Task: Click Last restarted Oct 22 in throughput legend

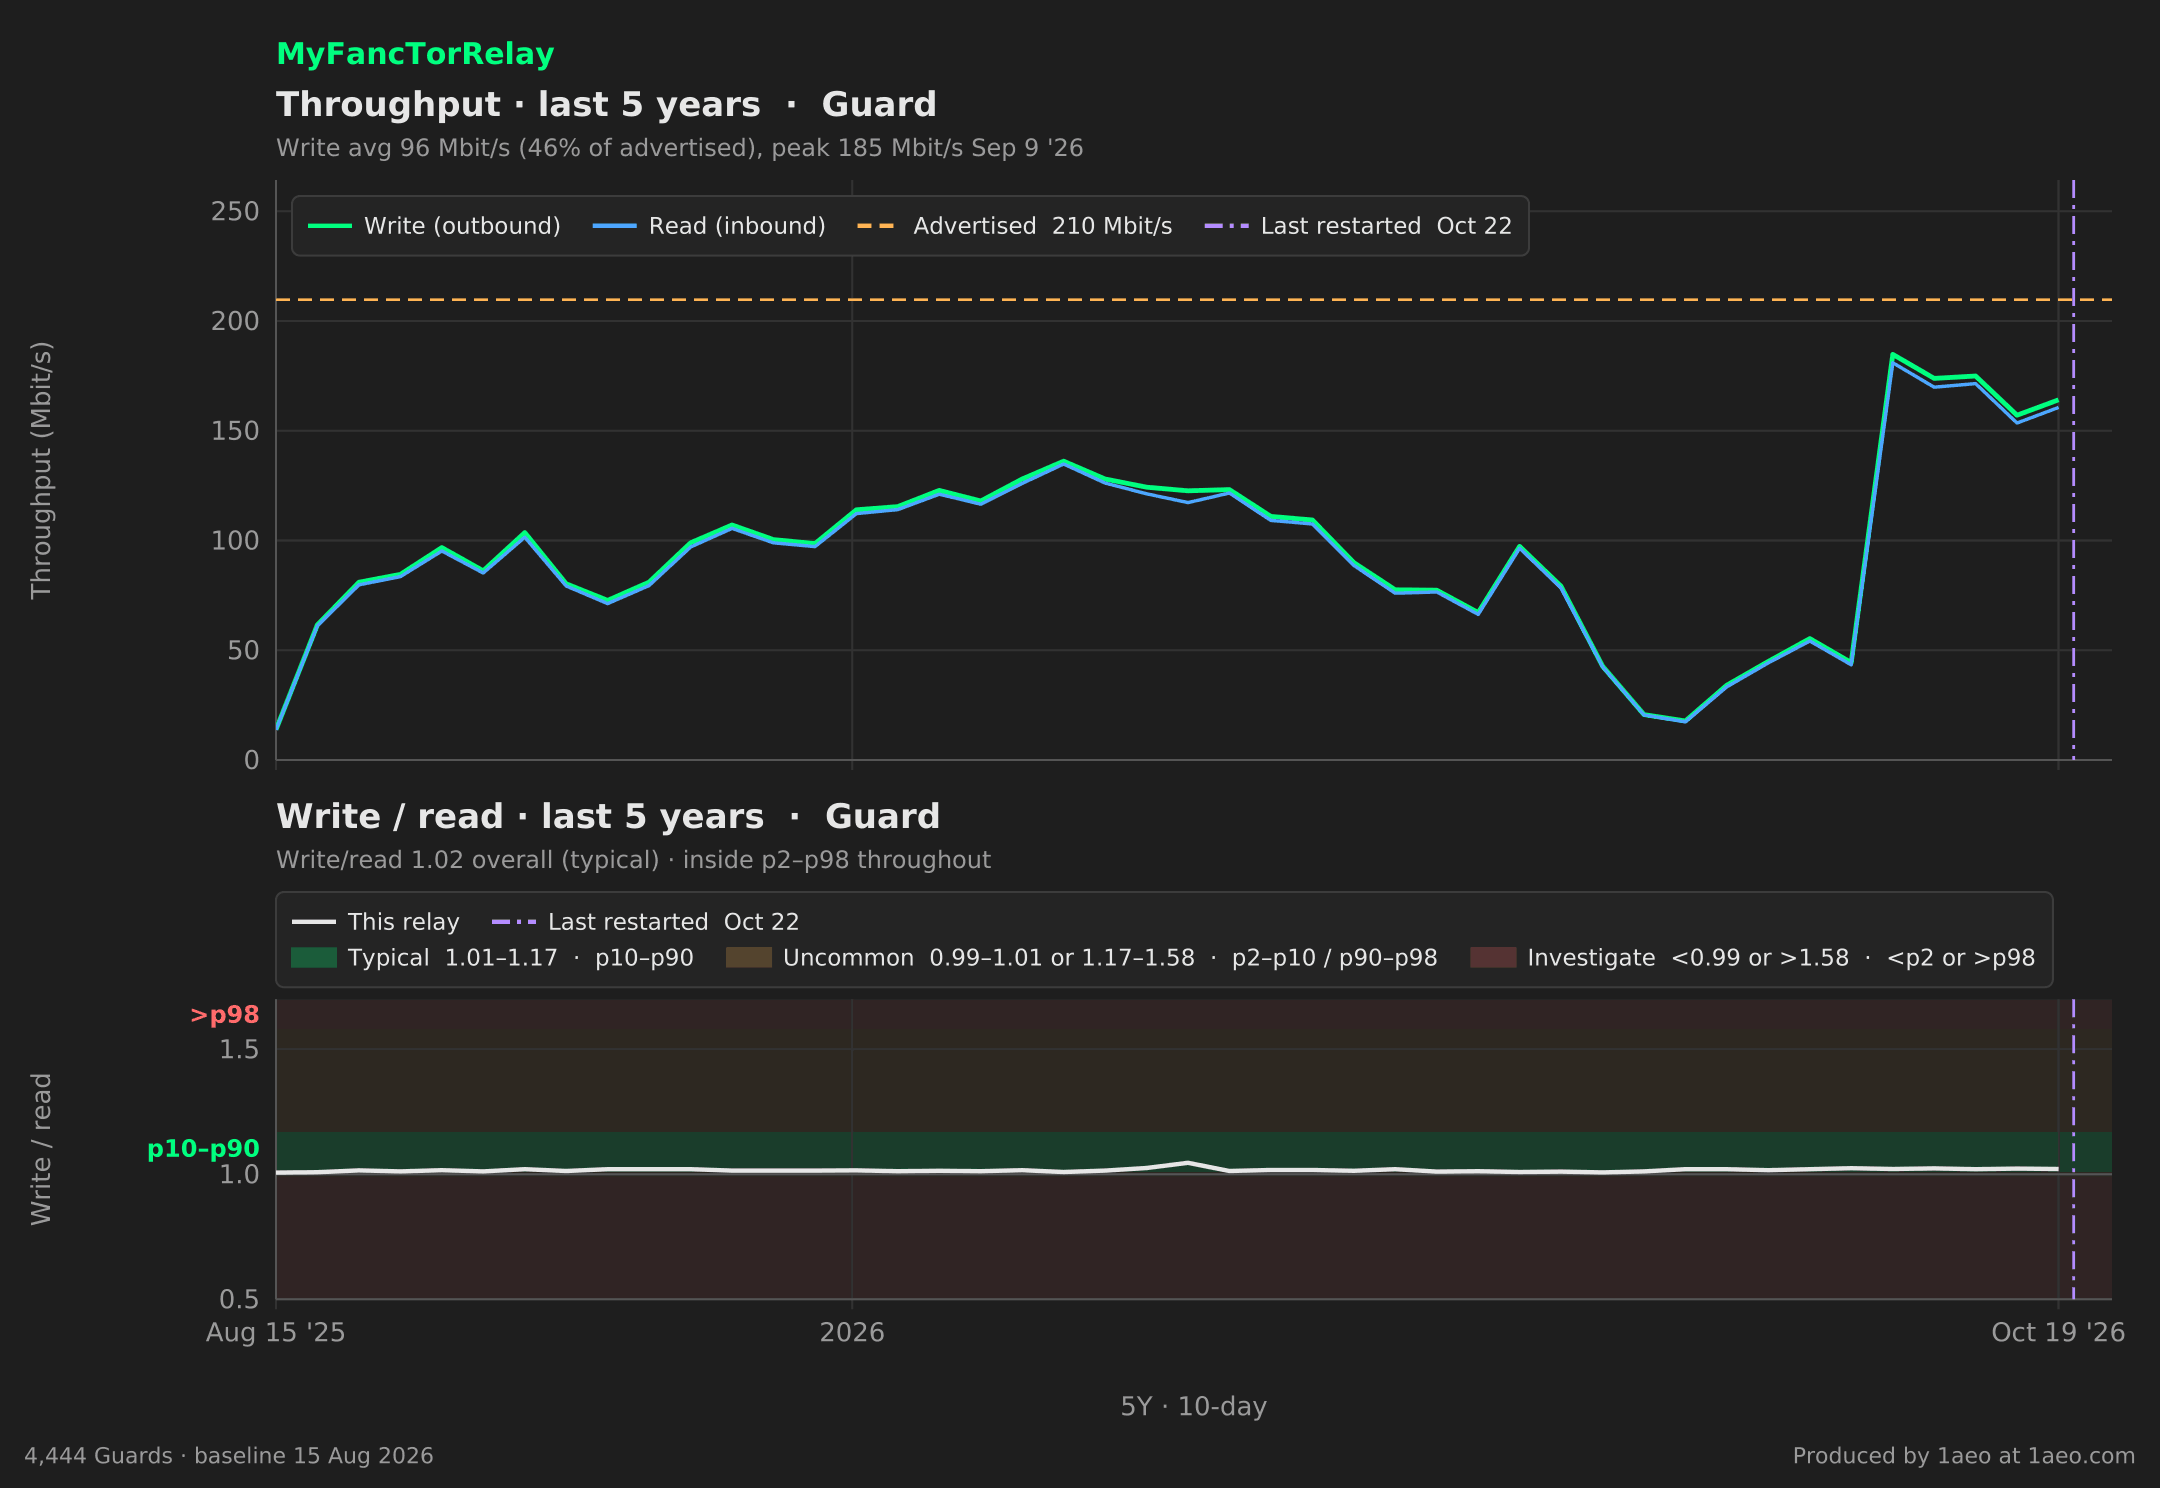Action: [1358, 226]
